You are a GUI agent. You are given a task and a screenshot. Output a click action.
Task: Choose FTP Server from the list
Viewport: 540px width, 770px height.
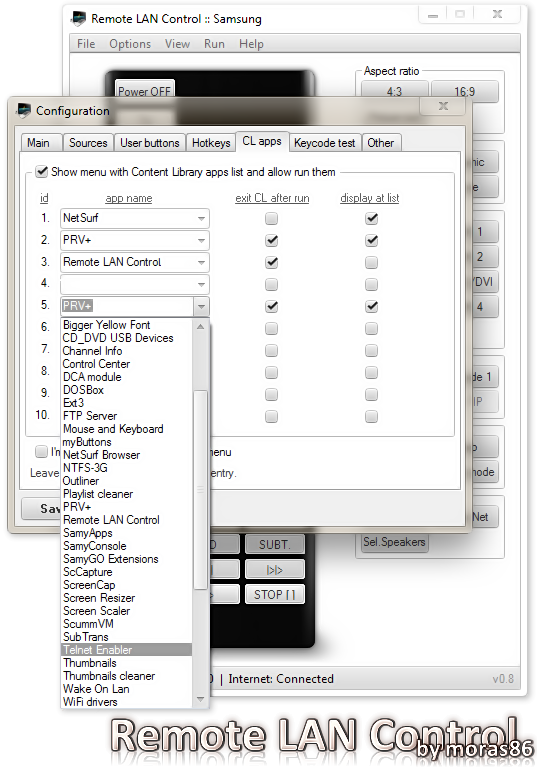(x=126, y=416)
